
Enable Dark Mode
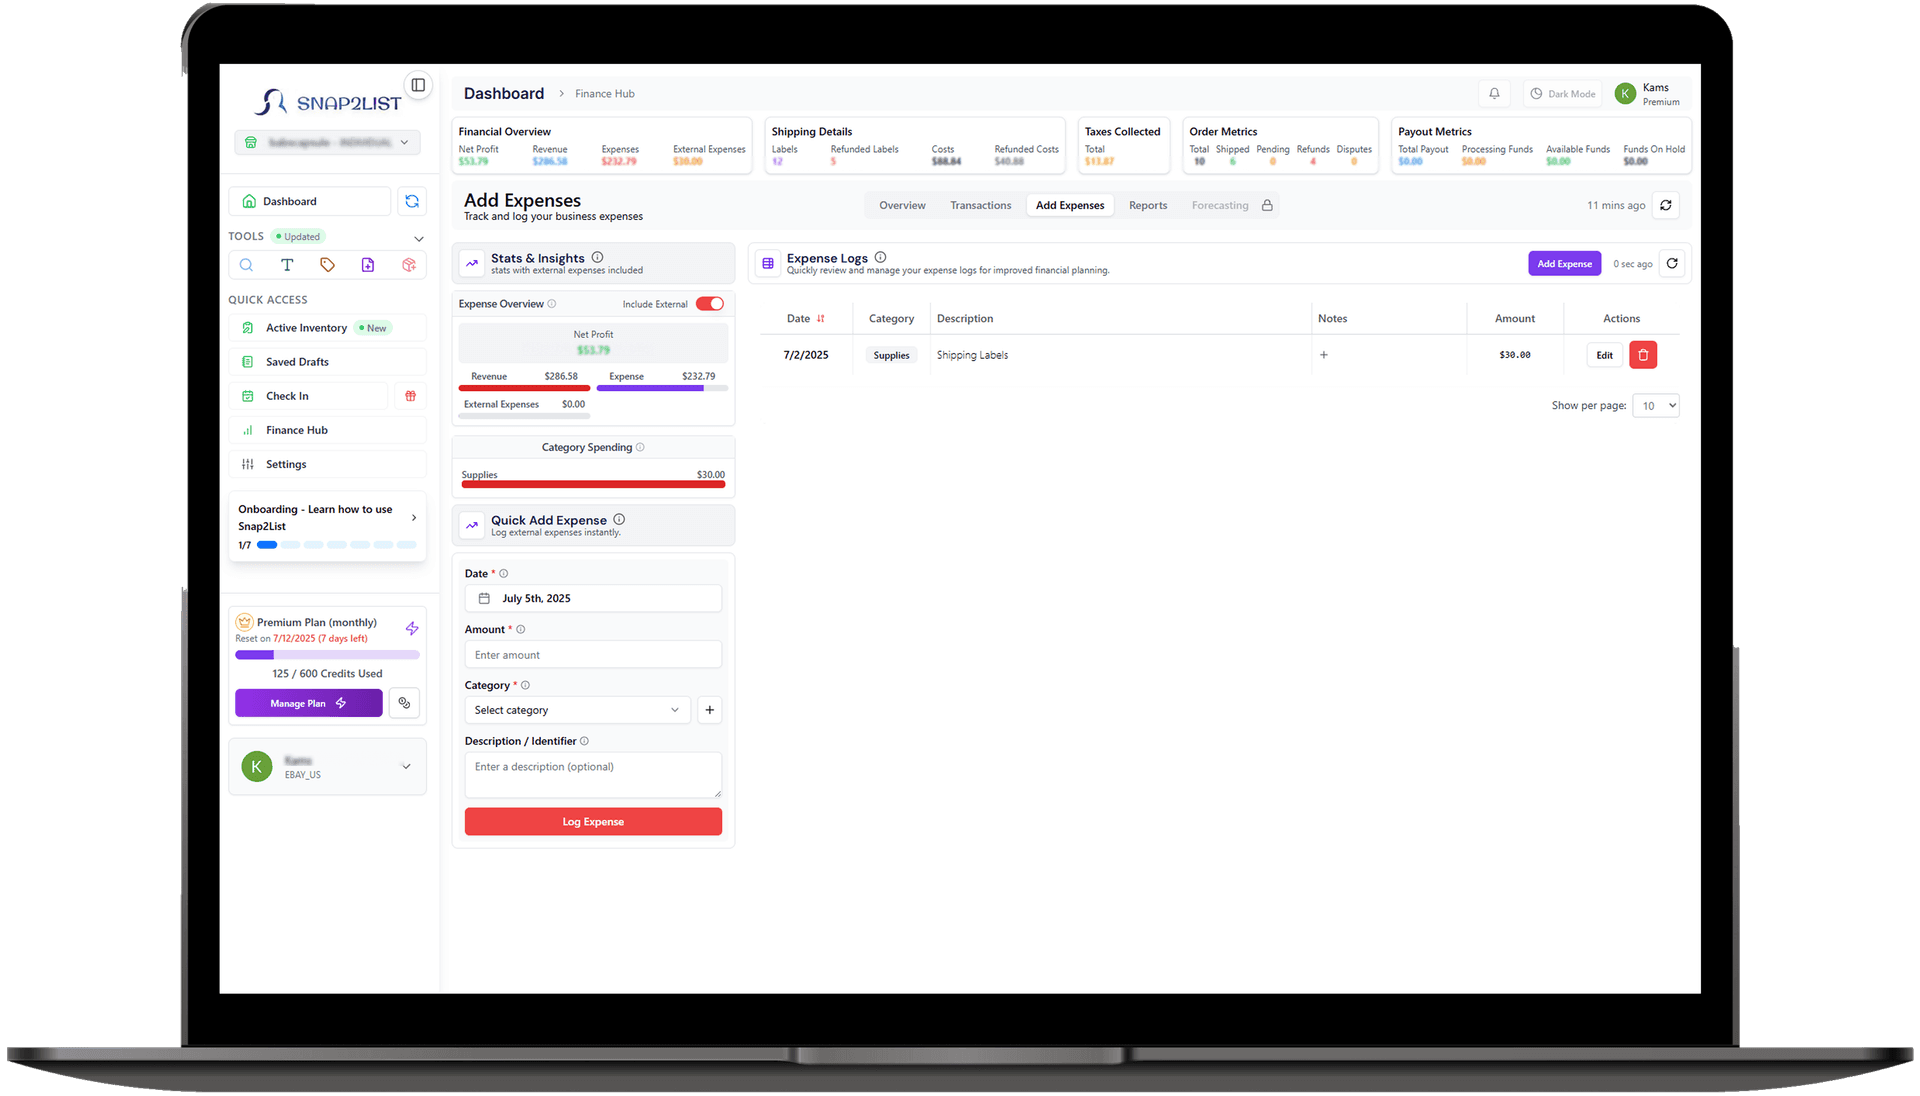click(1562, 93)
